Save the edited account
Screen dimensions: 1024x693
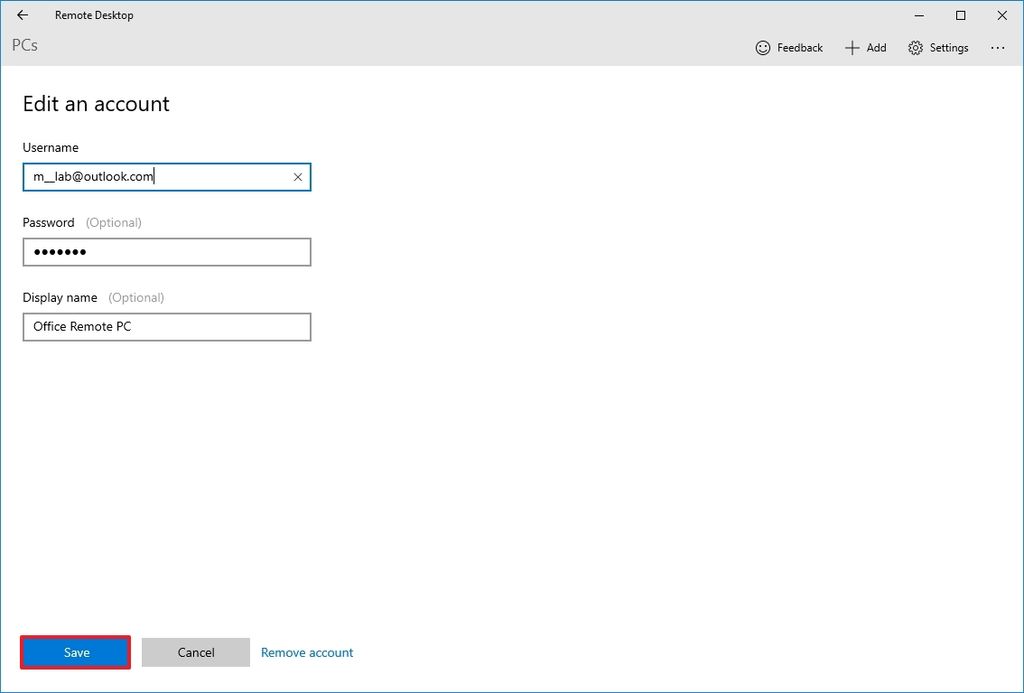[x=74, y=652]
